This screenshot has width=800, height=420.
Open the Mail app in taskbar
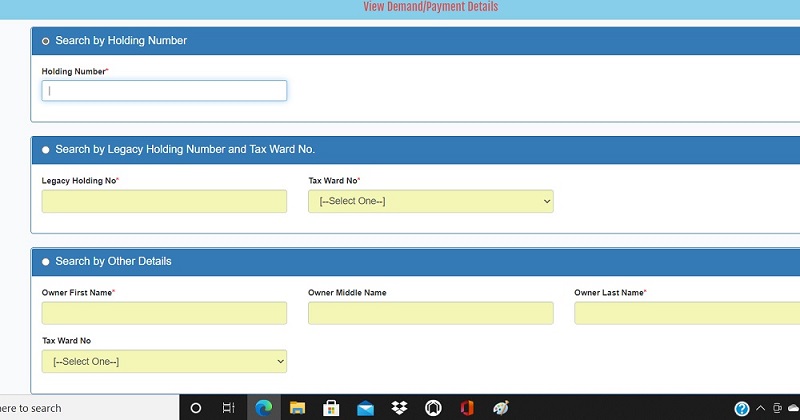point(365,408)
